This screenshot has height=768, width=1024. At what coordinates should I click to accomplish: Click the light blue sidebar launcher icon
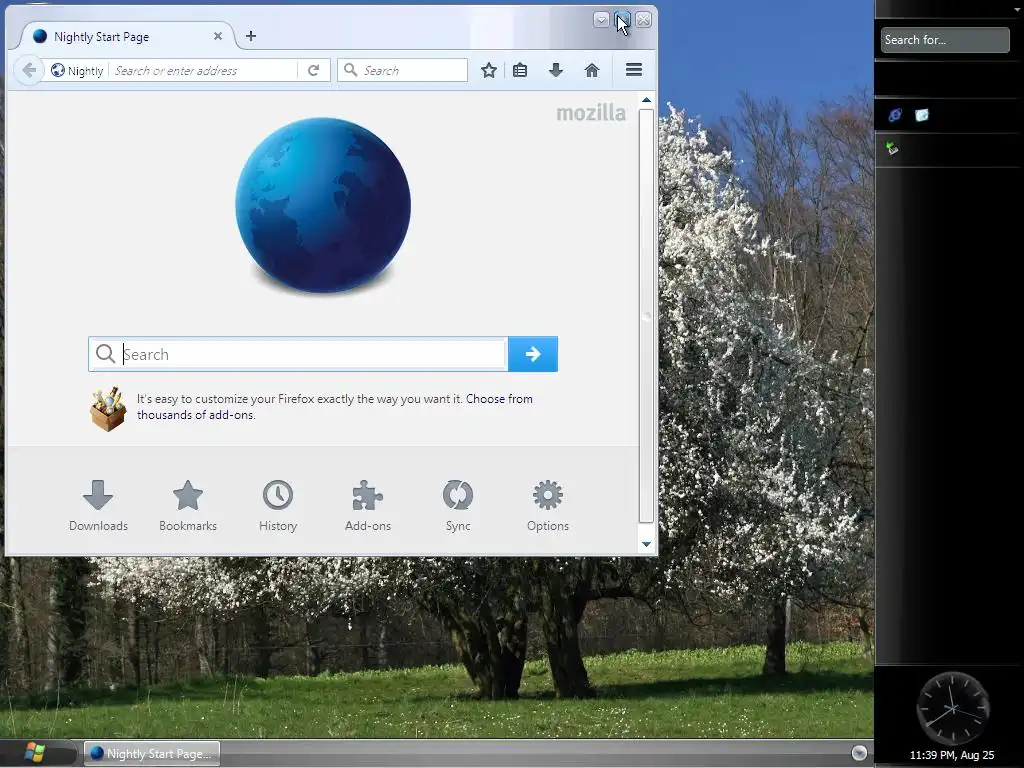click(x=921, y=115)
